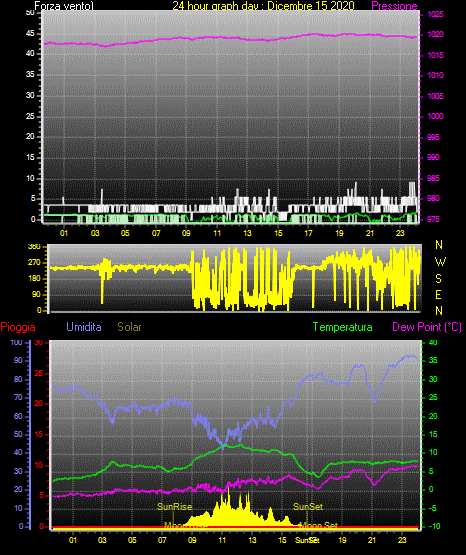
Task: Select the blue 'Umidita' legend label
Action: pos(84,327)
